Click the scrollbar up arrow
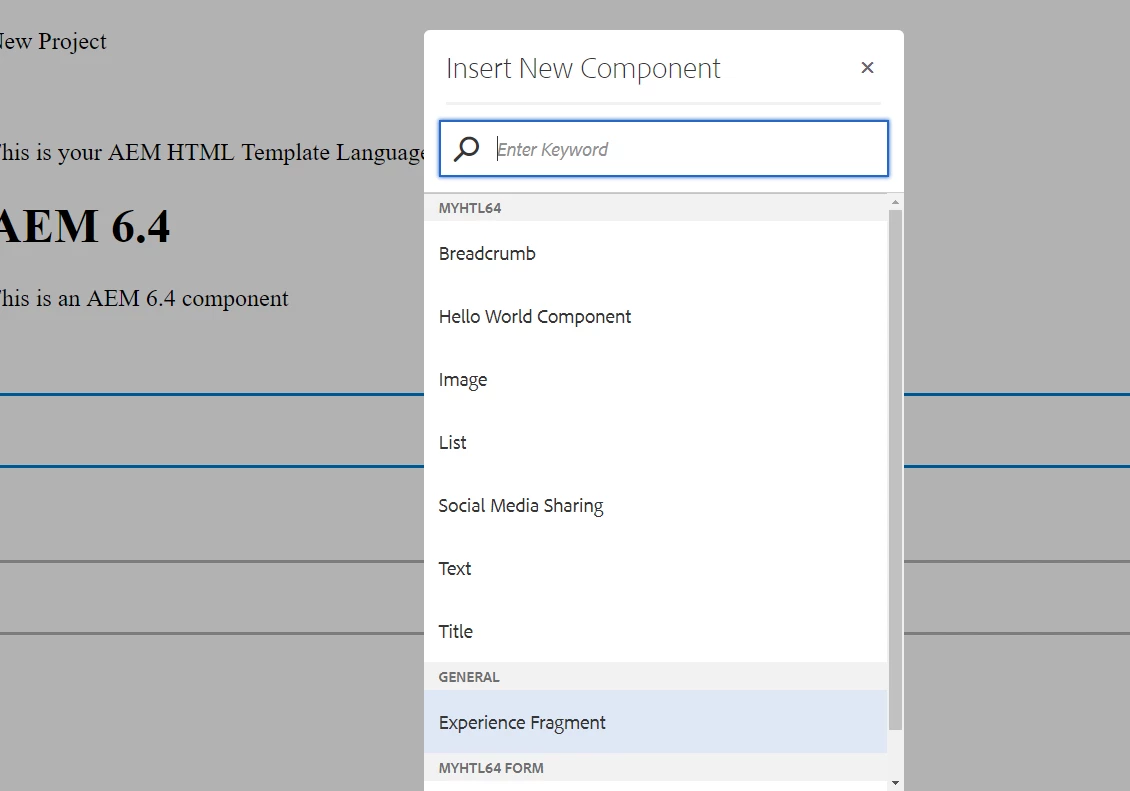1130x791 pixels. click(895, 202)
